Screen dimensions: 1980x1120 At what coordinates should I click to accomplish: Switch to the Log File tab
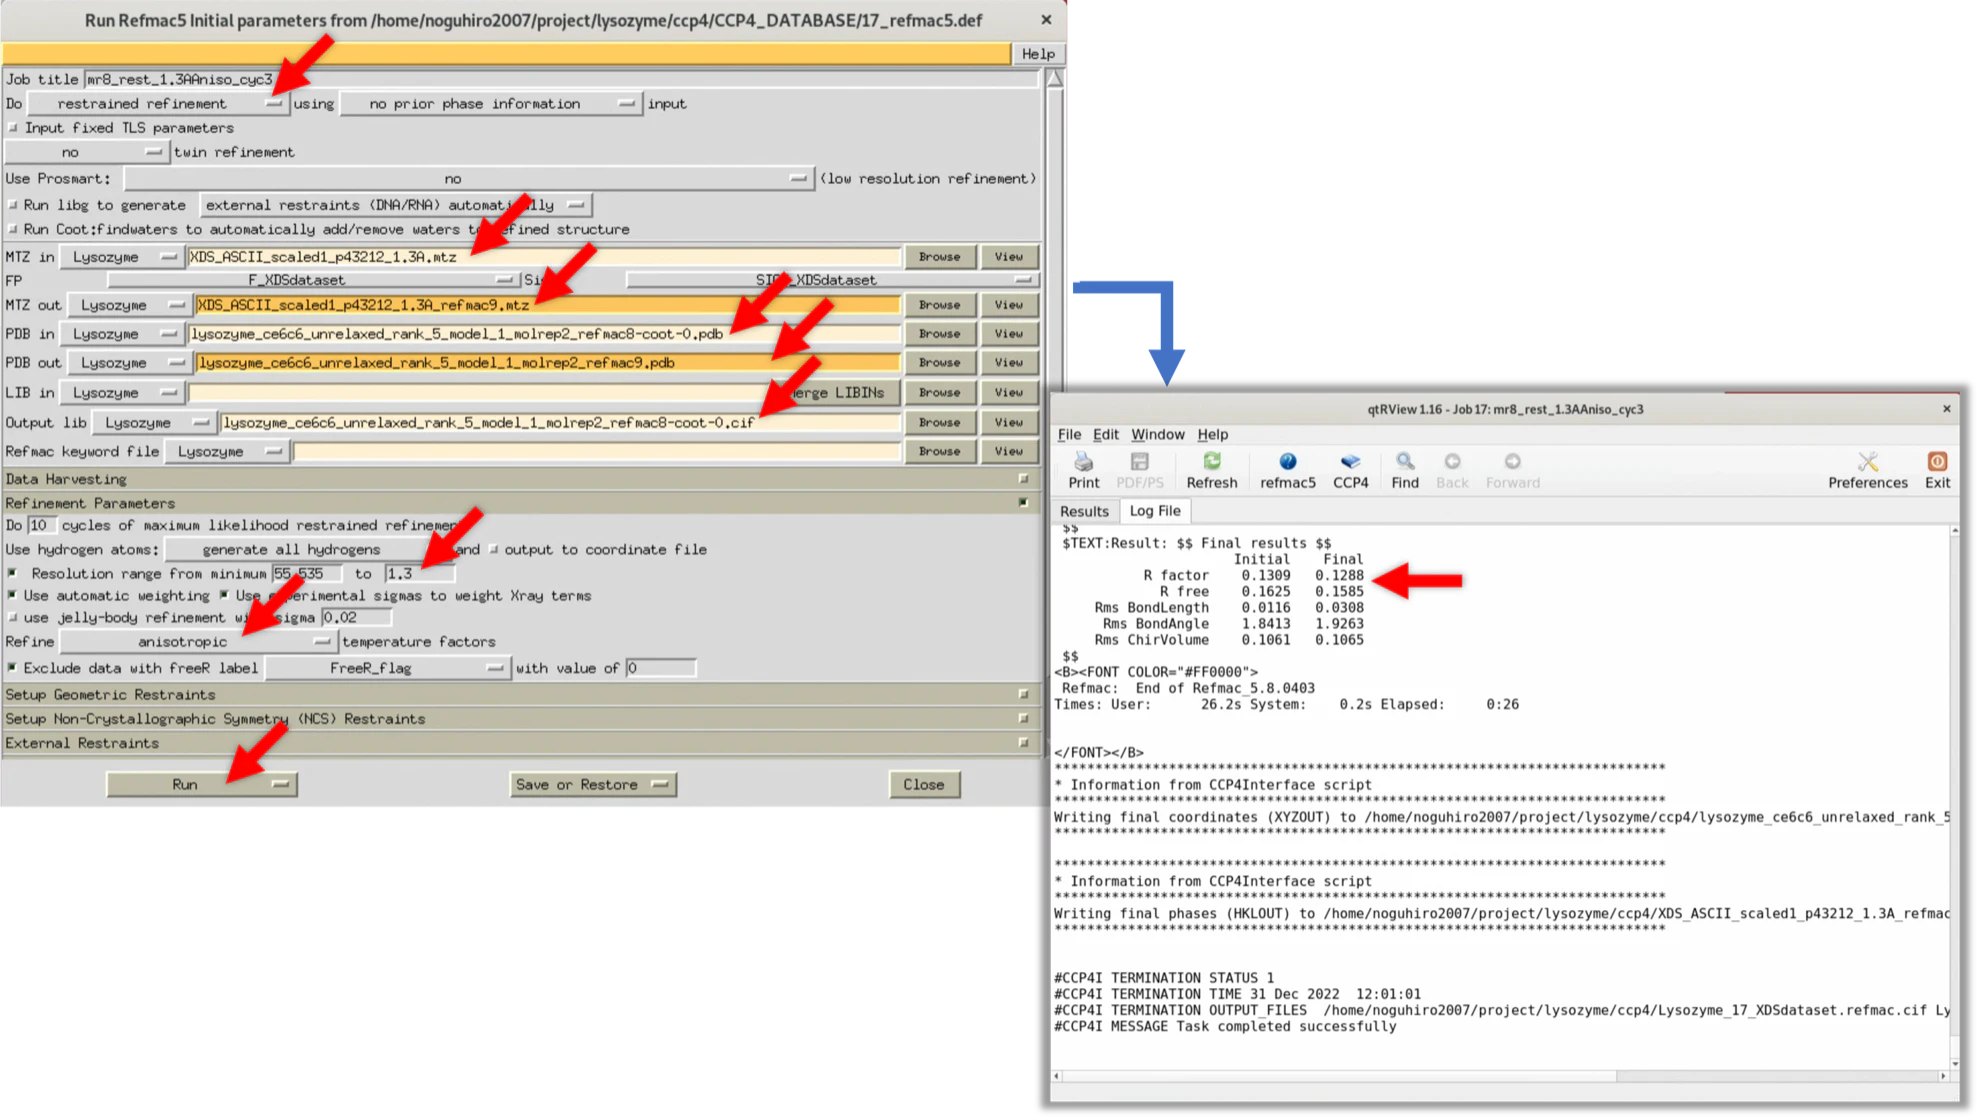point(1154,510)
